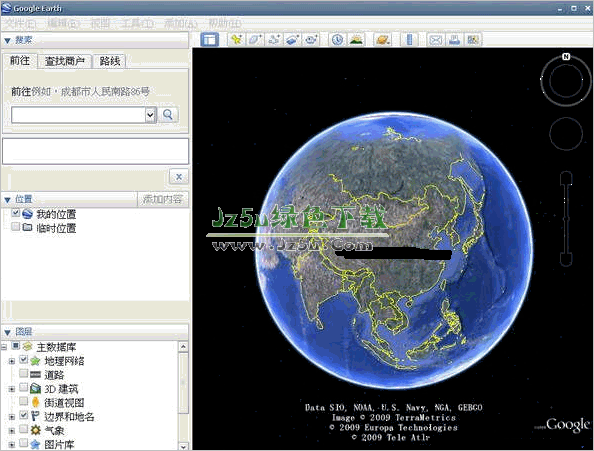594x451 pixels.
Task: Click the 3D 建筑 building icon
Action: [35, 389]
